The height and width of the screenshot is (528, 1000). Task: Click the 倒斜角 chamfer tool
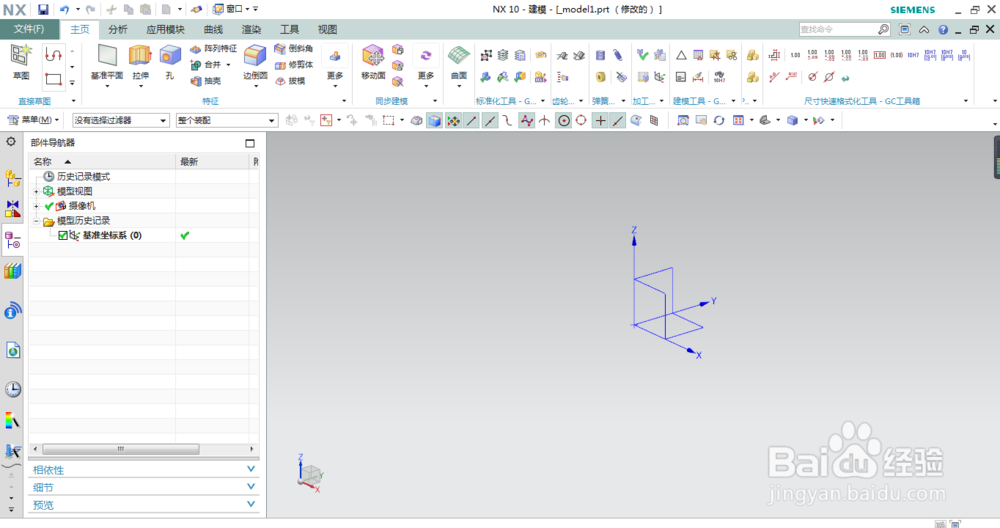pyautogui.click(x=293, y=48)
